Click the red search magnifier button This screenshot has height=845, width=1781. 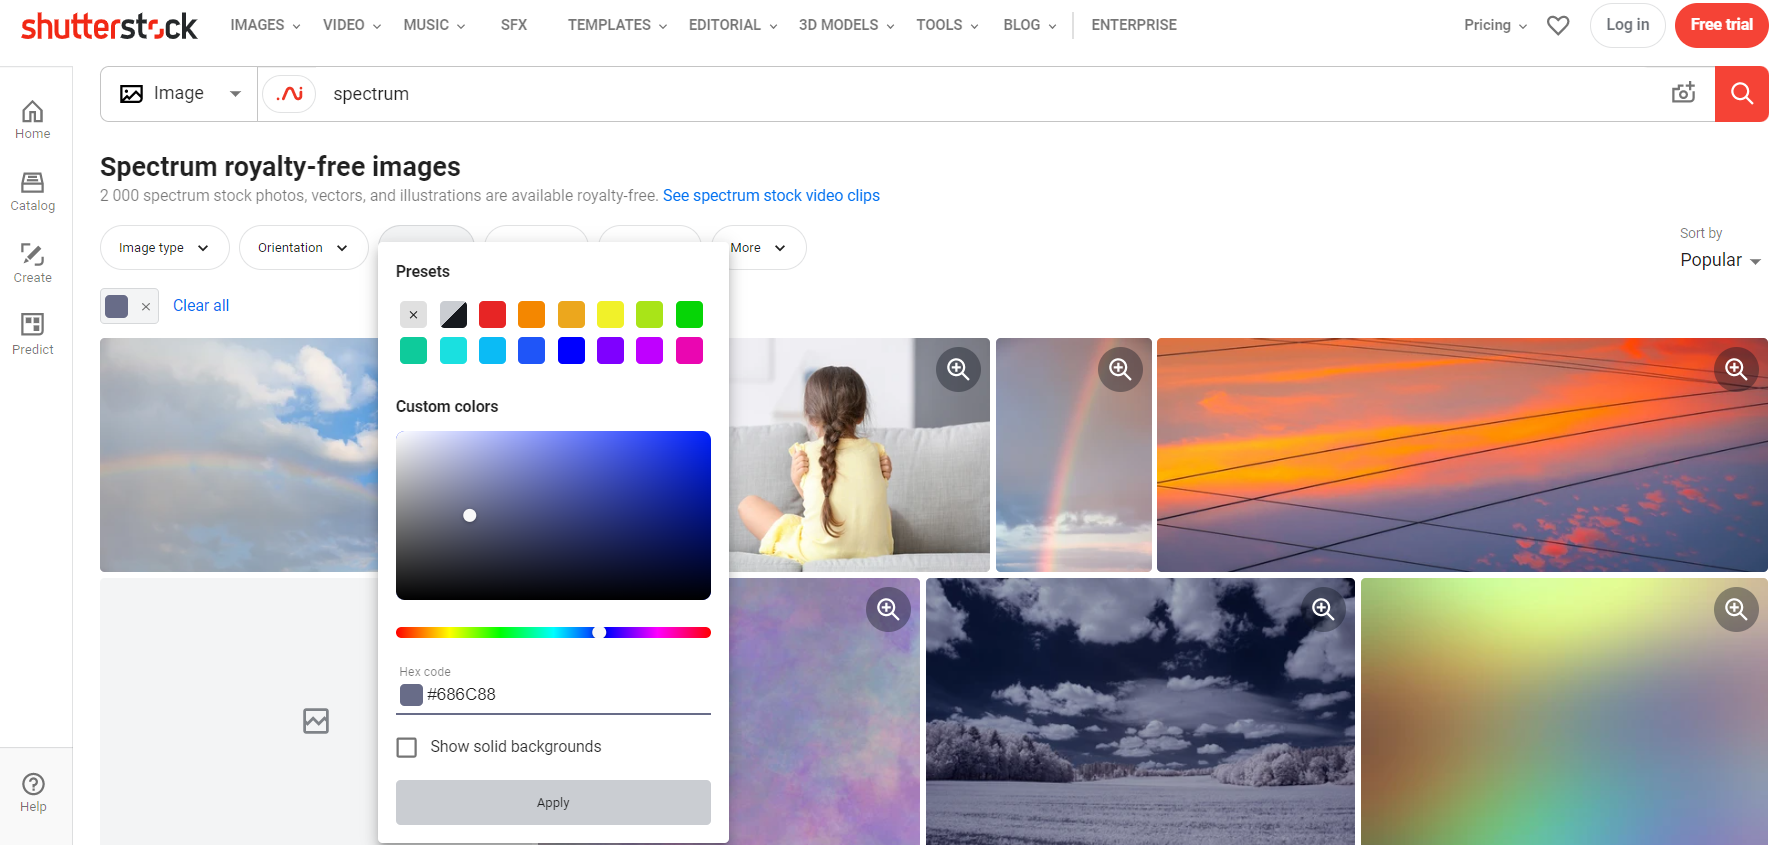click(x=1742, y=94)
